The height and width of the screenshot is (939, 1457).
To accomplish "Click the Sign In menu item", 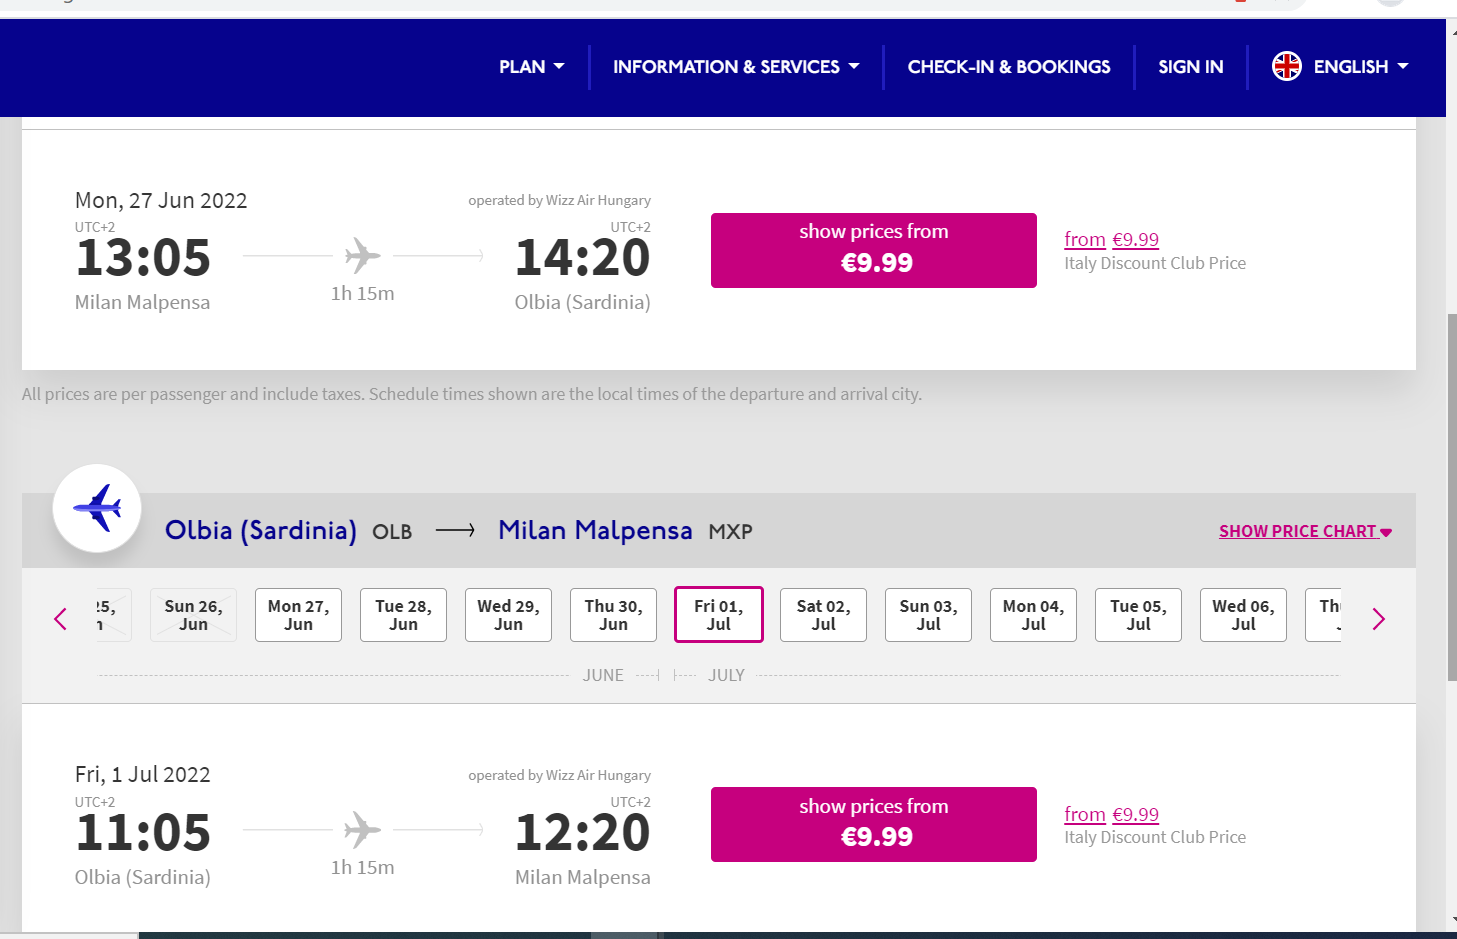I will click(1191, 67).
